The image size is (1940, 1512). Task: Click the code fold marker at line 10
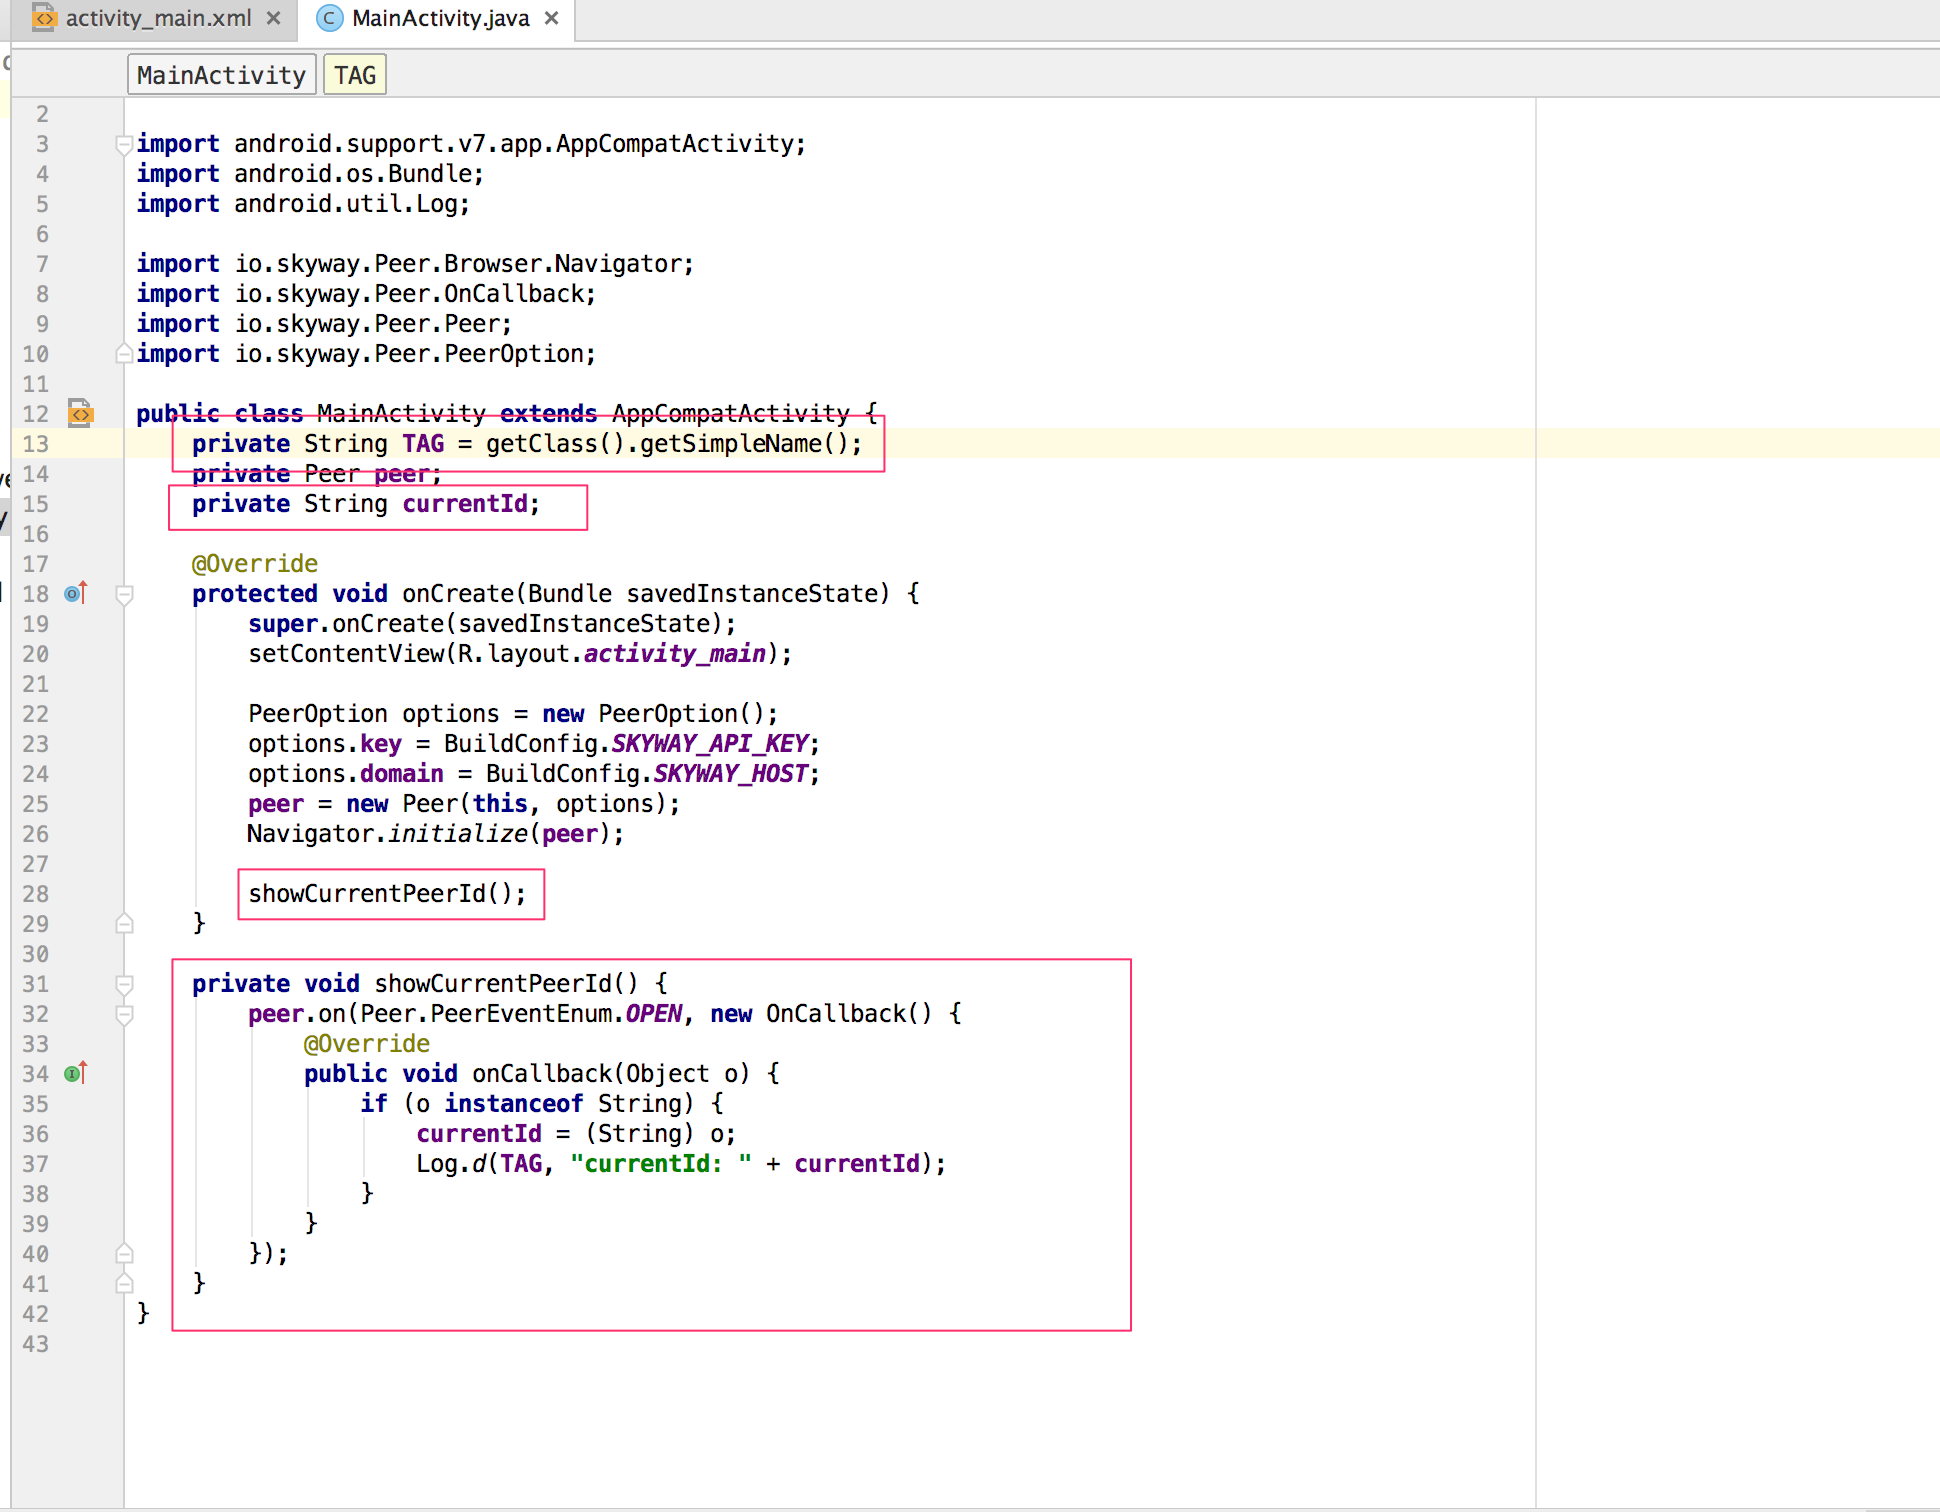click(124, 353)
